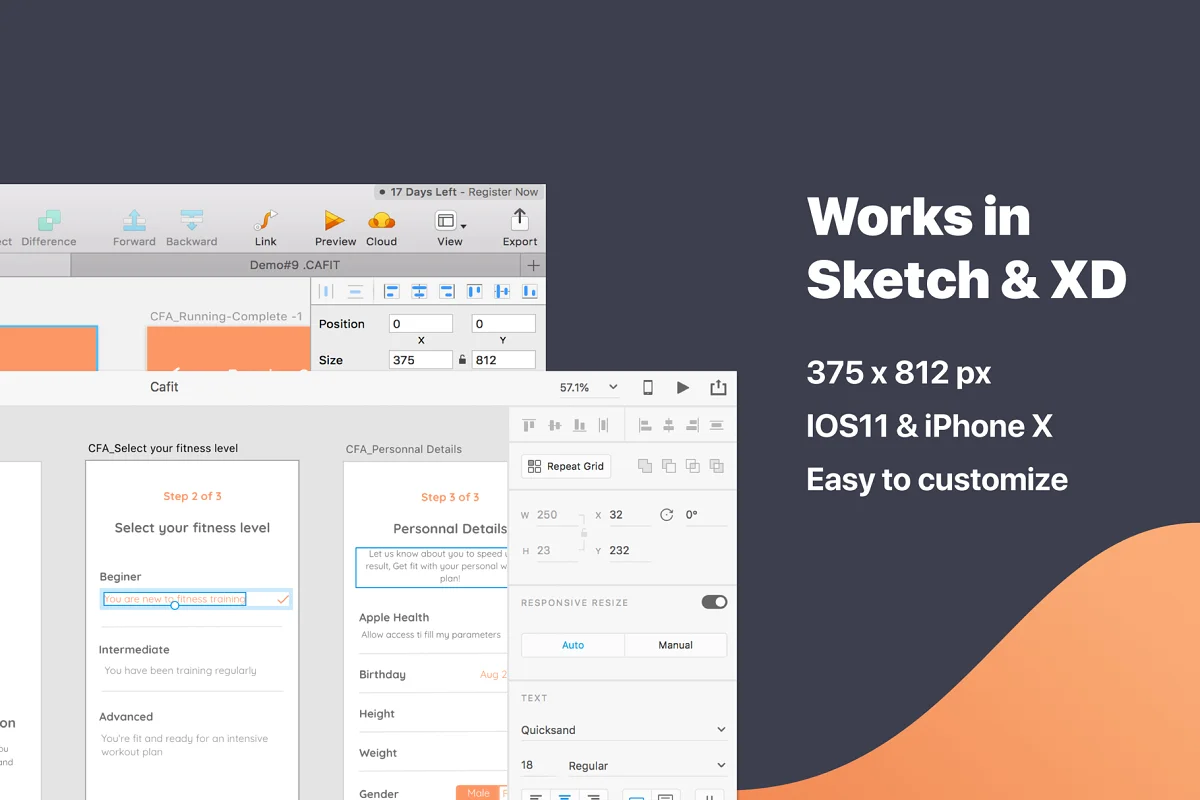Click the rotation field showing 0°
Image resolution: width=1200 pixels, height=800 pixels.
click(705, 515)
